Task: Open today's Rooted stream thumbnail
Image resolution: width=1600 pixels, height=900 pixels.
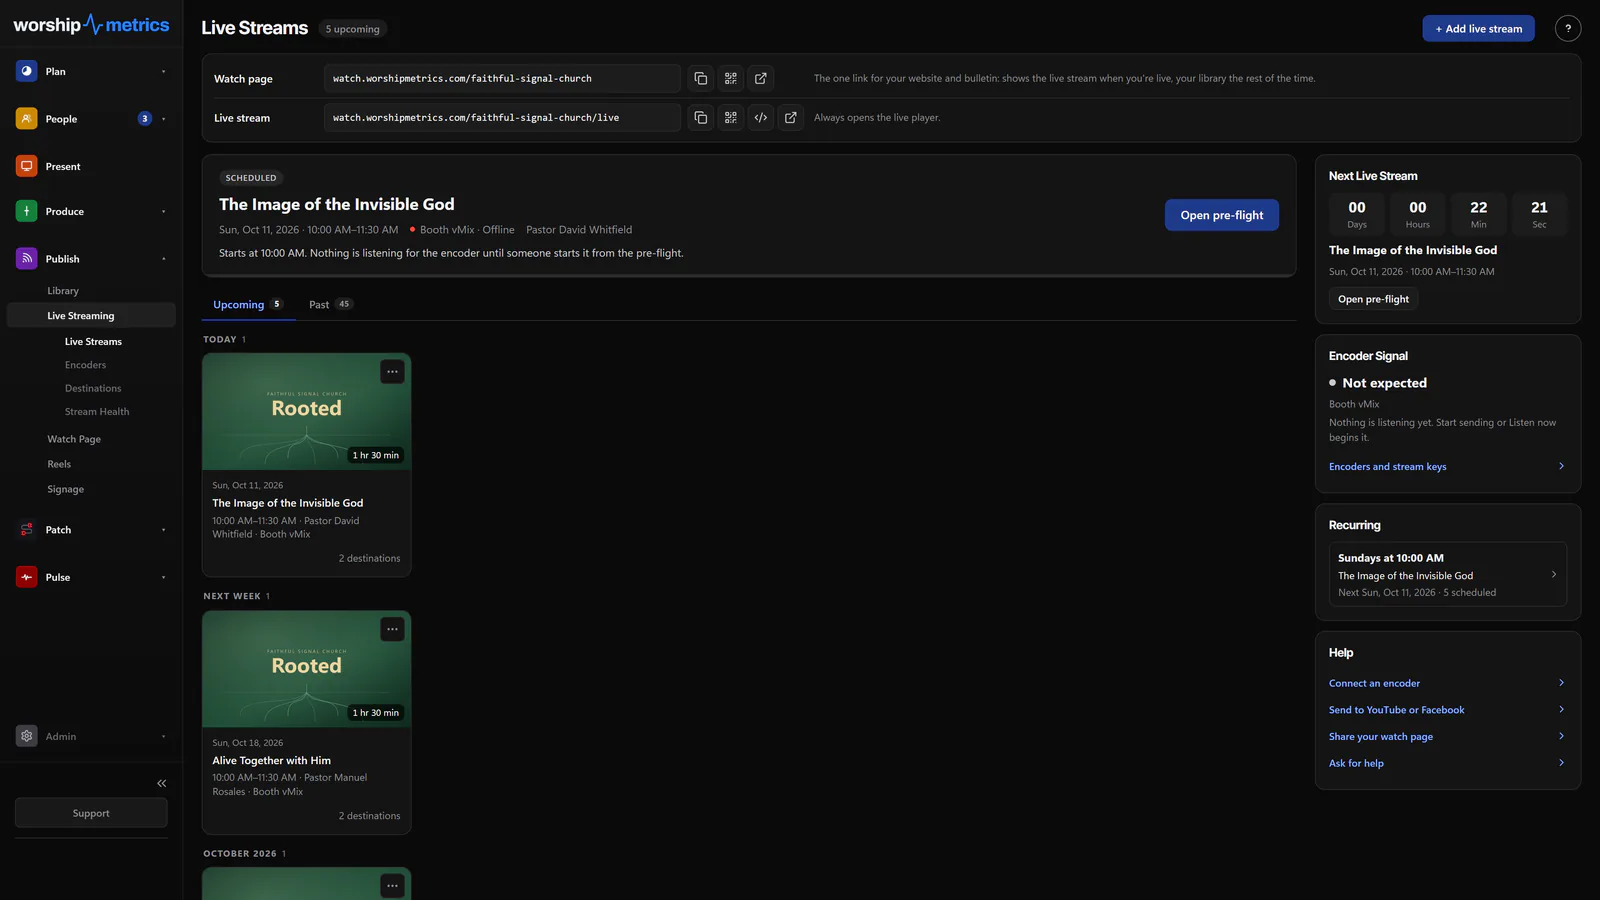Action: (306, 412)
